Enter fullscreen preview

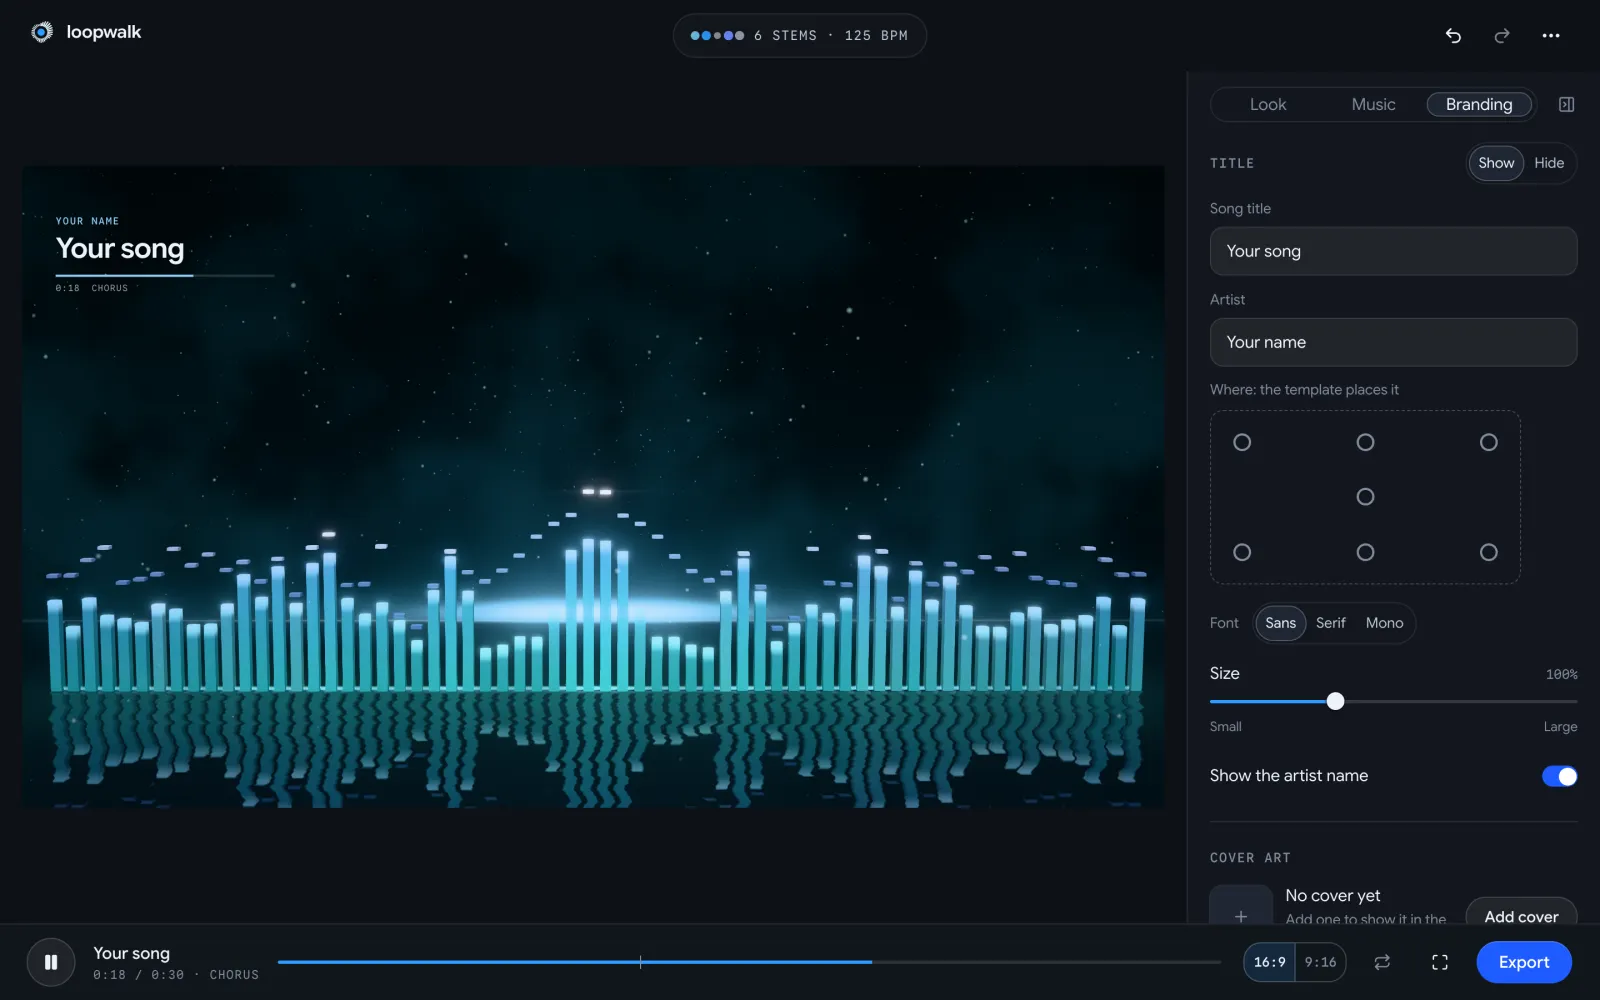tap(1440, 962)
